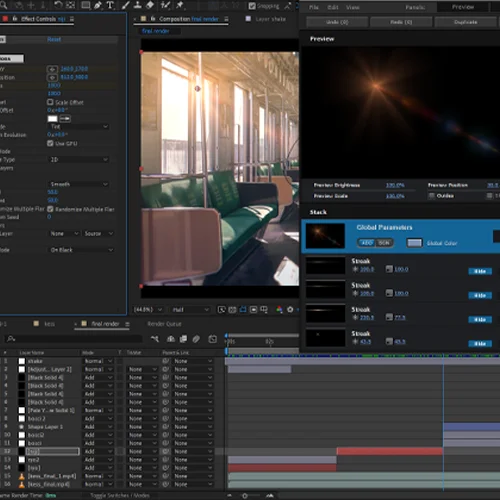Click the Global Color swatch
Viewport: 500px width, 500px height.
pyautogui.click(x=414, y=243)
